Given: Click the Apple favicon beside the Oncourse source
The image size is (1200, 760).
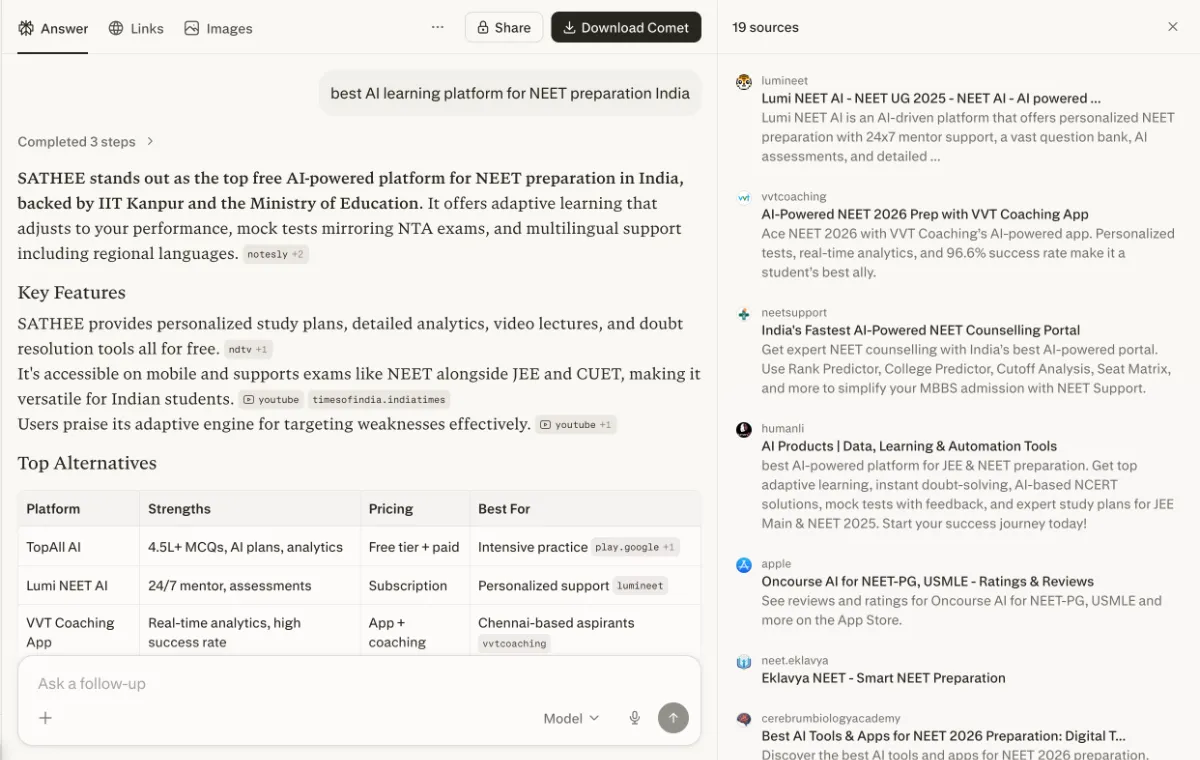Looking at the screenshot, I should 743,565.
